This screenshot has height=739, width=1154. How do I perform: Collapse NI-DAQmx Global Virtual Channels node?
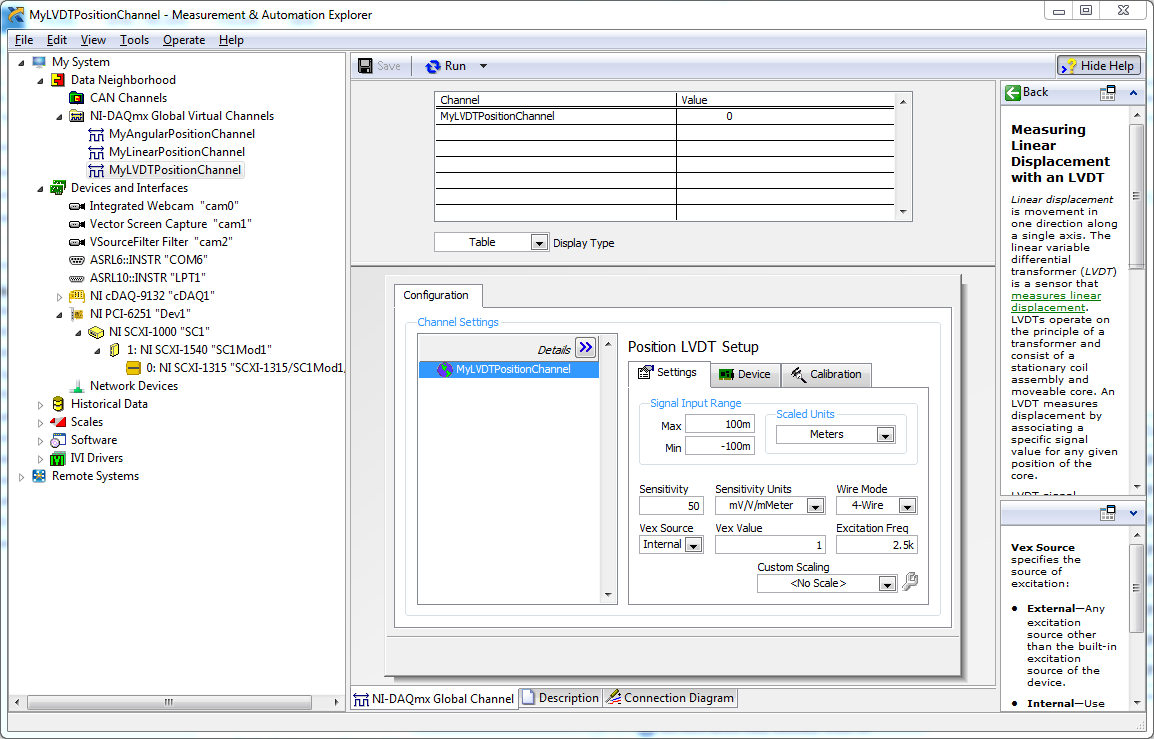coord(60,116)
